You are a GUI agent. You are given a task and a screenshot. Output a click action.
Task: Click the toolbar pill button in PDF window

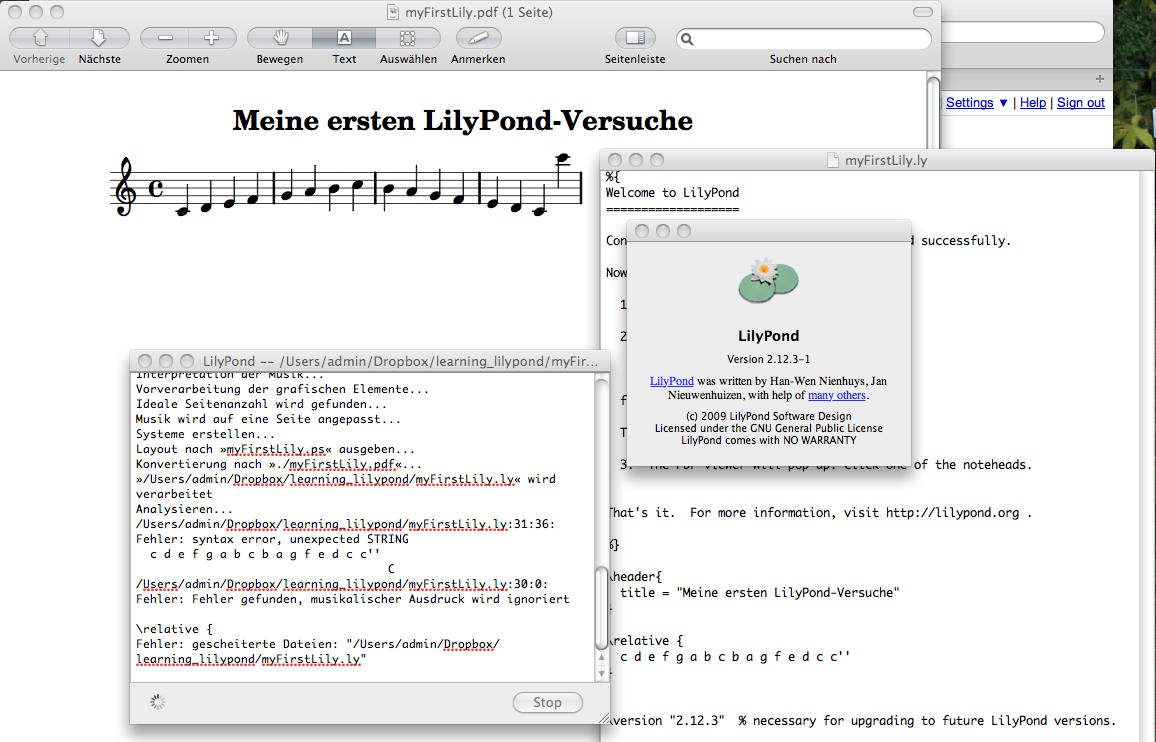(922, 12)
